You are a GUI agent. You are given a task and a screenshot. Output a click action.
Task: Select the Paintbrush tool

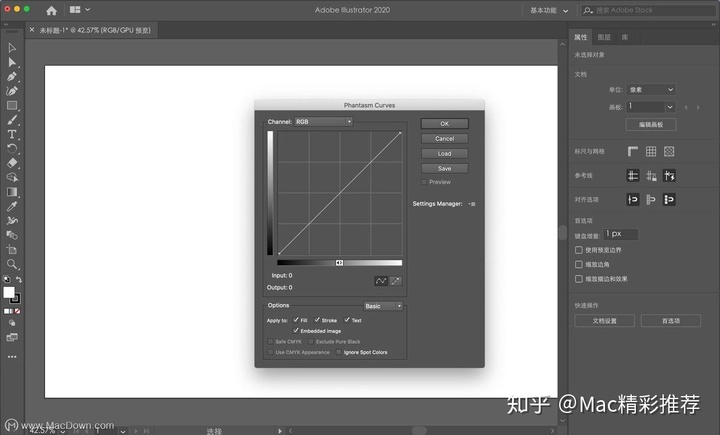pyautogui.click(x=12, y=120)
